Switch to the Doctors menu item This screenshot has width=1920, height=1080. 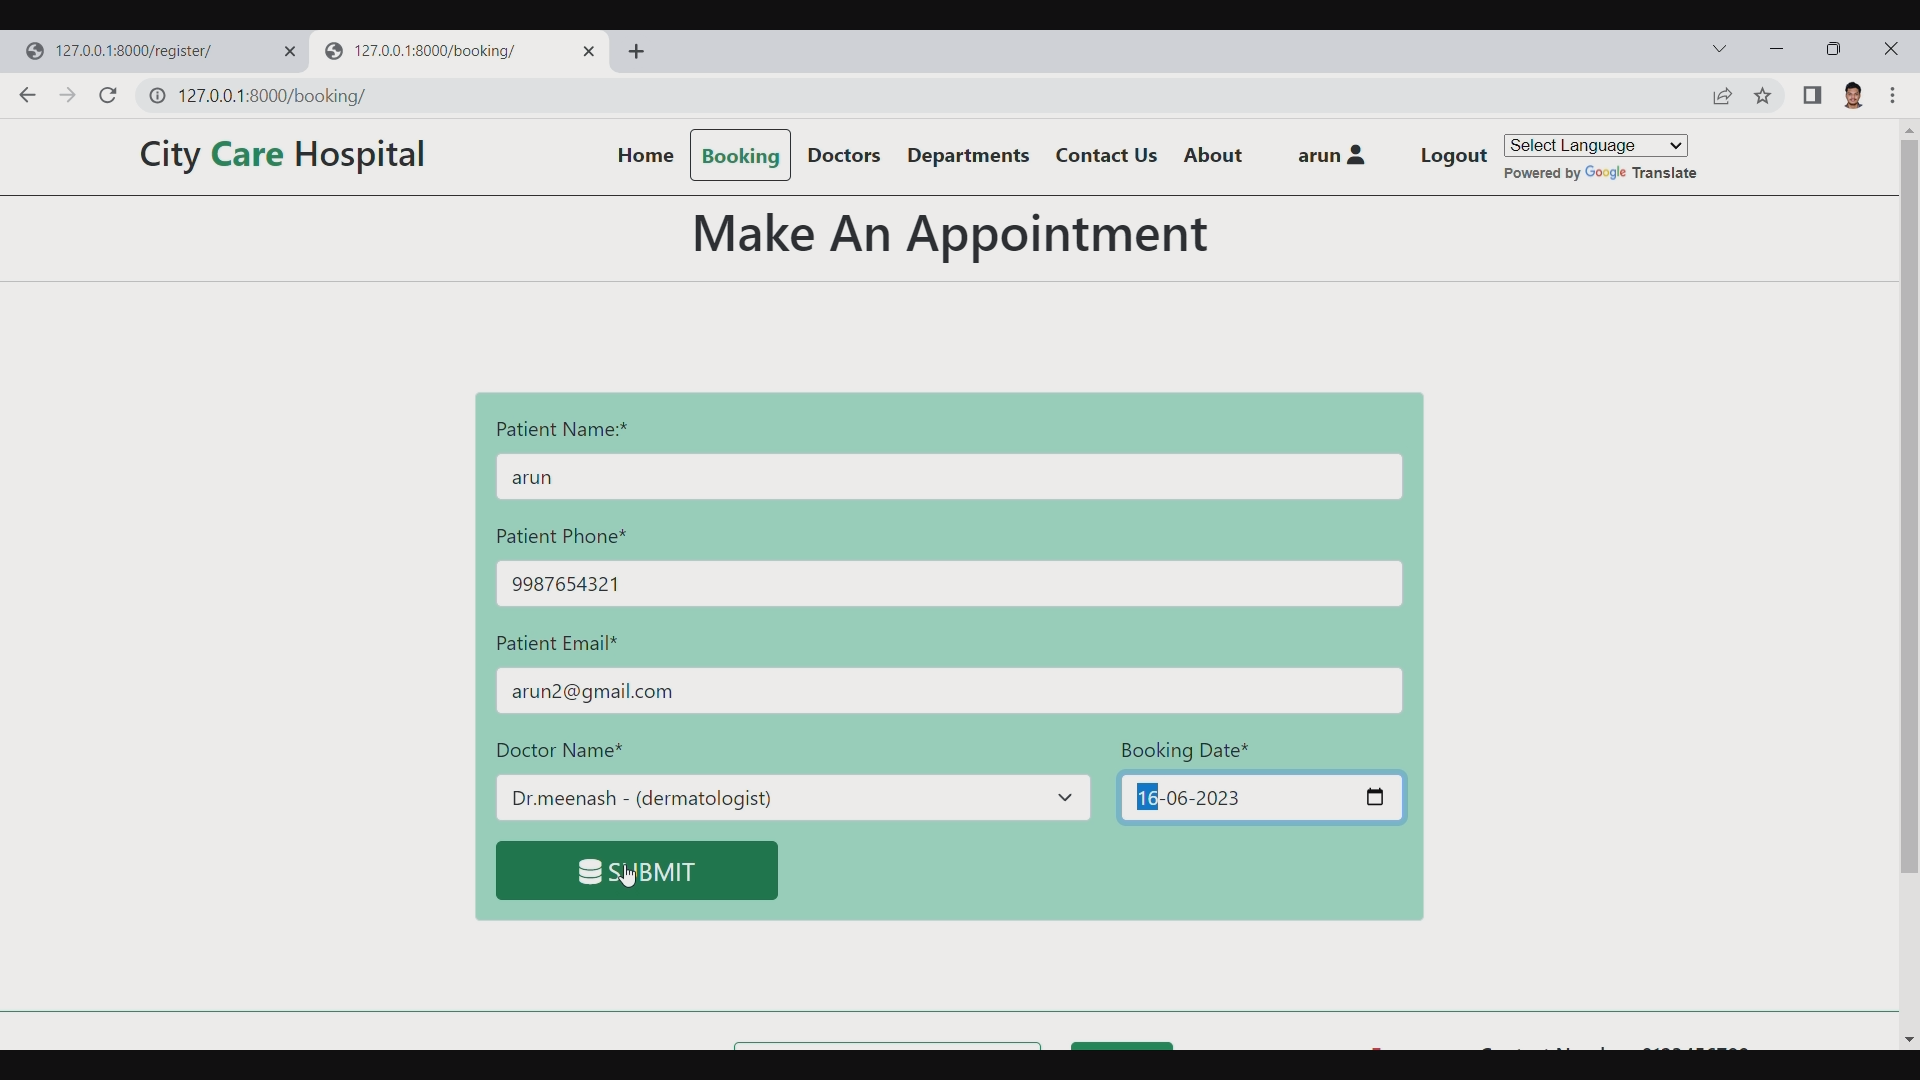pos(843,155)
